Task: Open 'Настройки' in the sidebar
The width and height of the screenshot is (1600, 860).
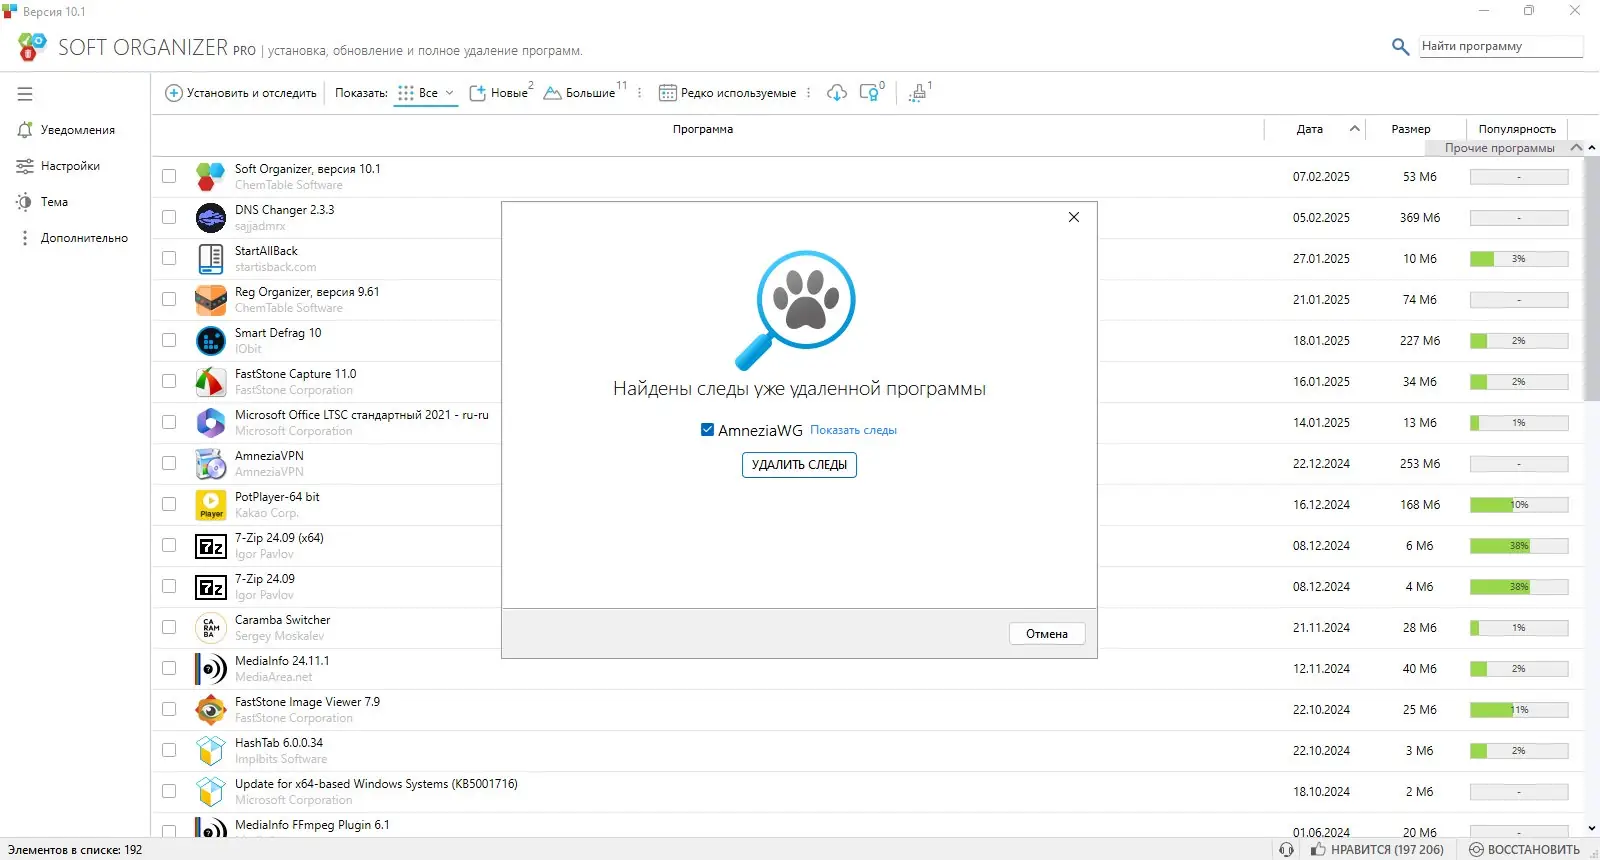Action: click(70, 166)
